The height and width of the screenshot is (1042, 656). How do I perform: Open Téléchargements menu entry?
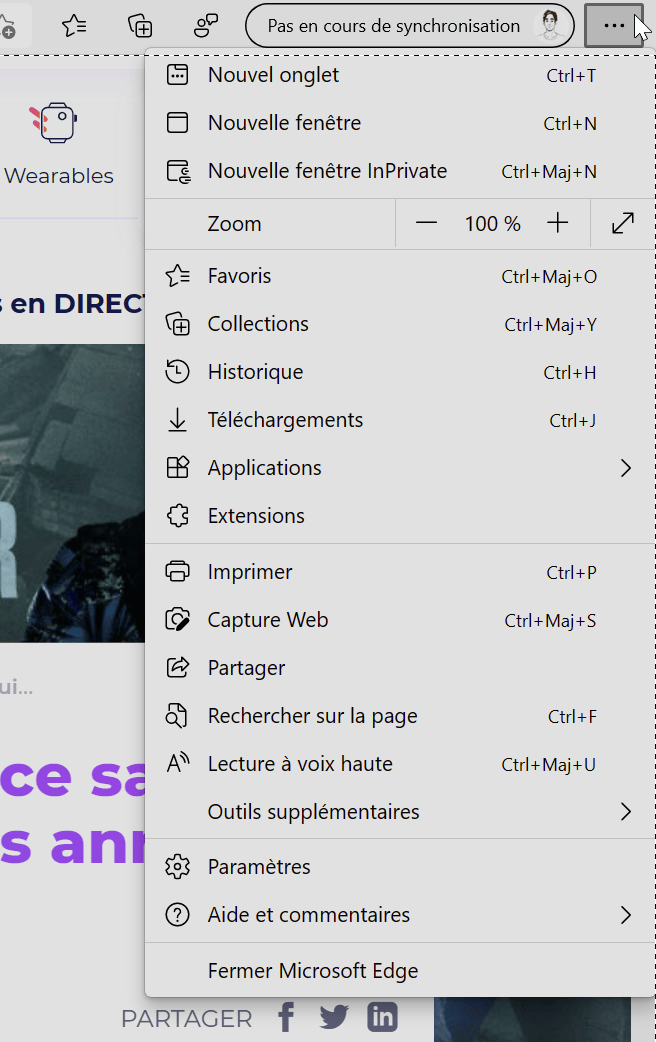point(400,420)
